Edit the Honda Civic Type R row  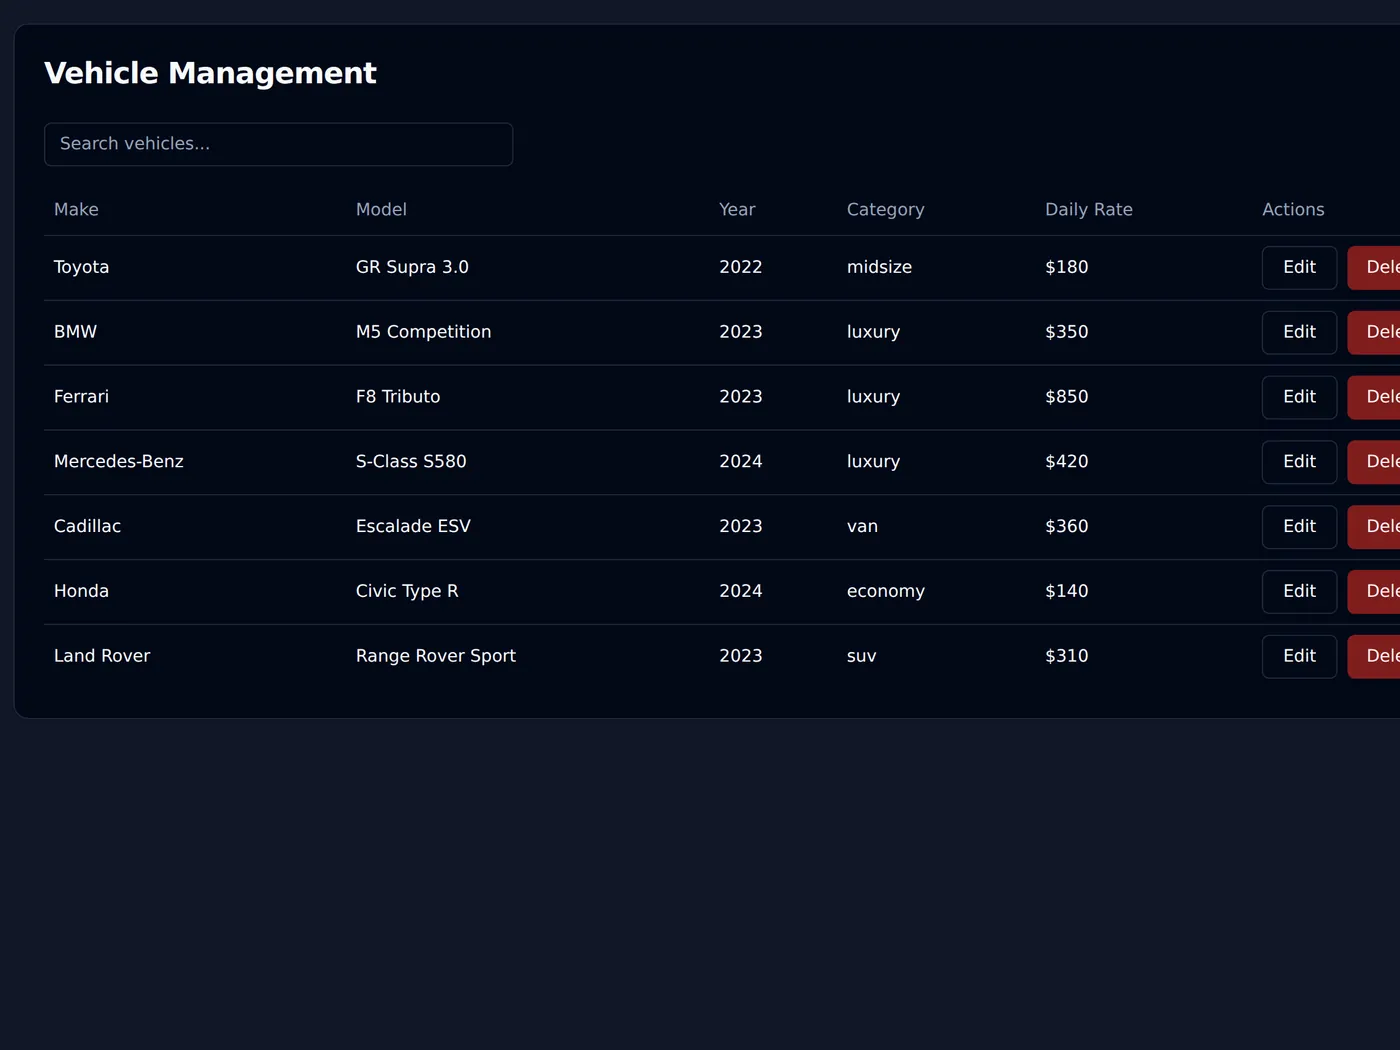(1299, 592)
